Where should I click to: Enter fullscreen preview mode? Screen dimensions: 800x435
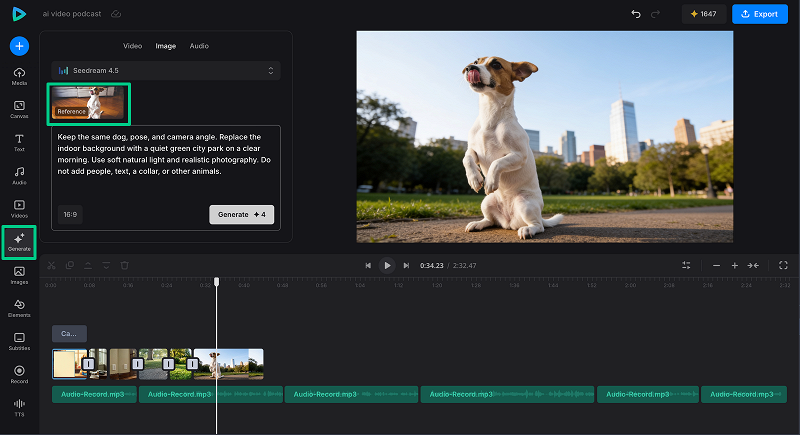(x=783, y=265)
